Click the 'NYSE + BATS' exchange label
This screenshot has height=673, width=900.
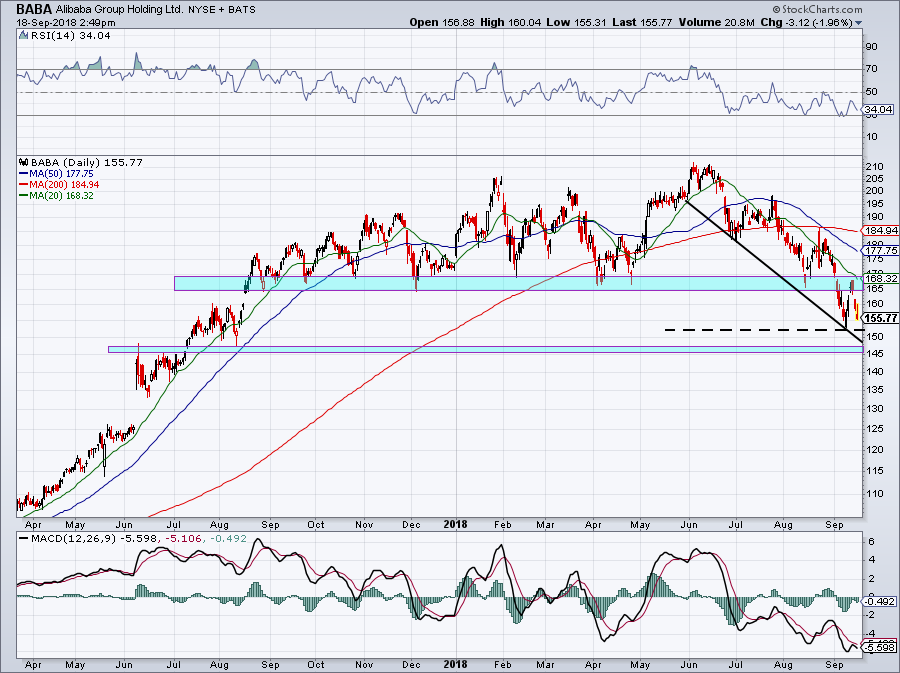[222, 10]
